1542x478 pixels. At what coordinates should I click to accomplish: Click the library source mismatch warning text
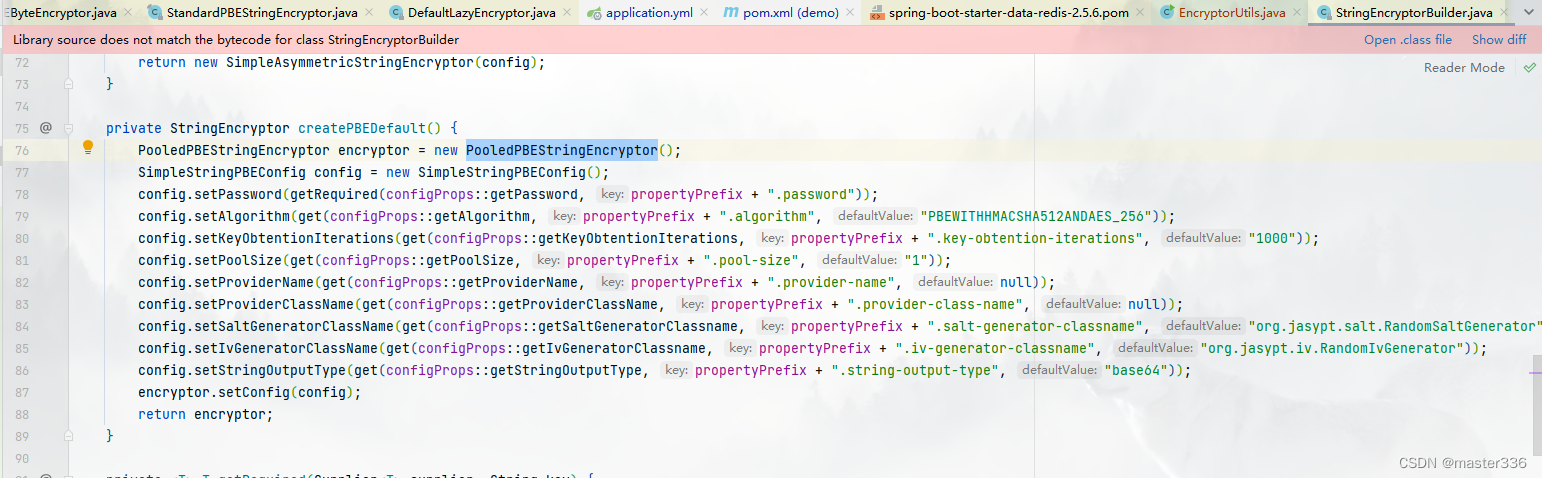[x=236, y=40]
